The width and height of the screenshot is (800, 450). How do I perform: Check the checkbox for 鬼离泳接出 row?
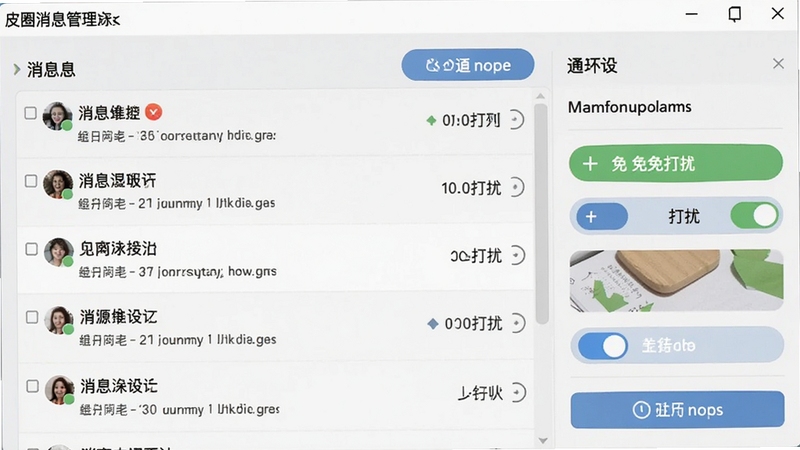coord(32,249)
